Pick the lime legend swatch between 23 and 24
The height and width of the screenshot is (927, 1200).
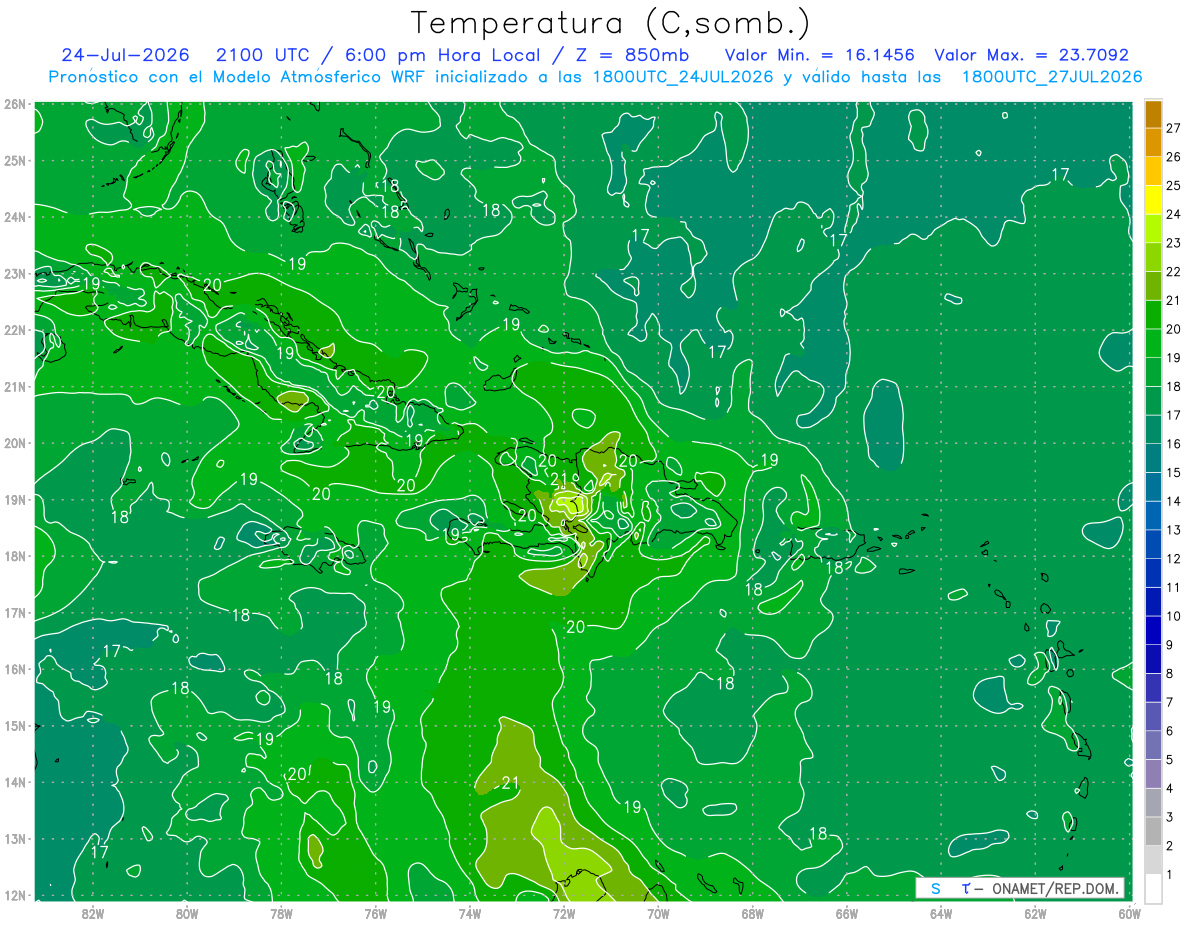[1153, 229]
